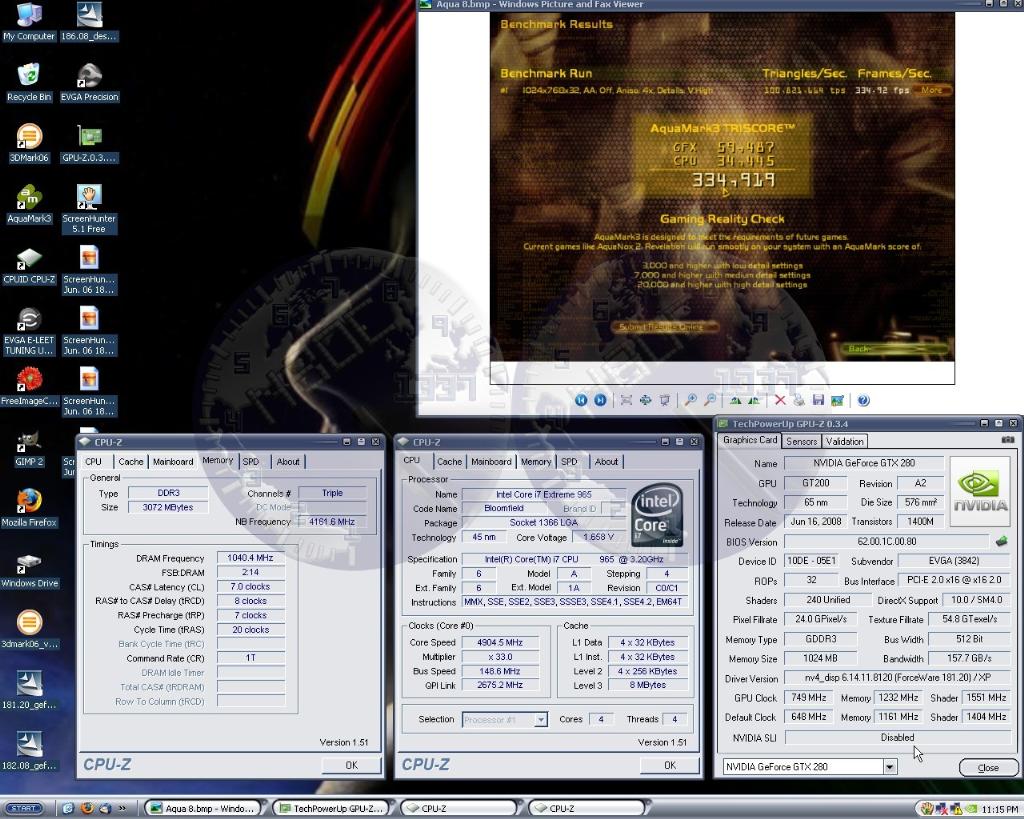Click the floppy disk Copy To icon
1024x819 pixels.
(x=818, y=400)
